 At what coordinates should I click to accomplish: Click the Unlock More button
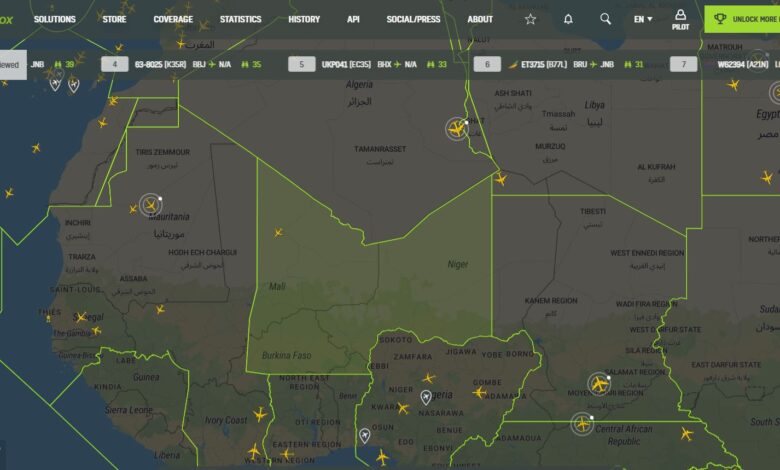coord(741,19)
